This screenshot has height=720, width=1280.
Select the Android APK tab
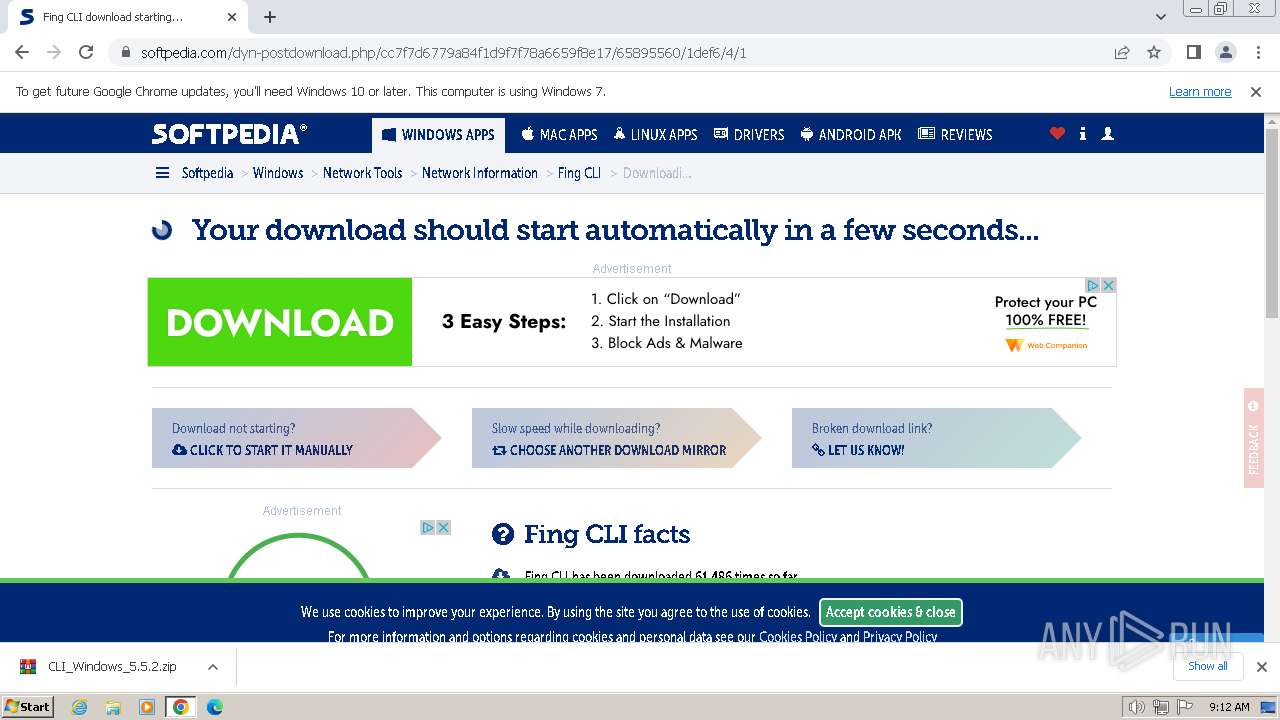tap(851, 134)
